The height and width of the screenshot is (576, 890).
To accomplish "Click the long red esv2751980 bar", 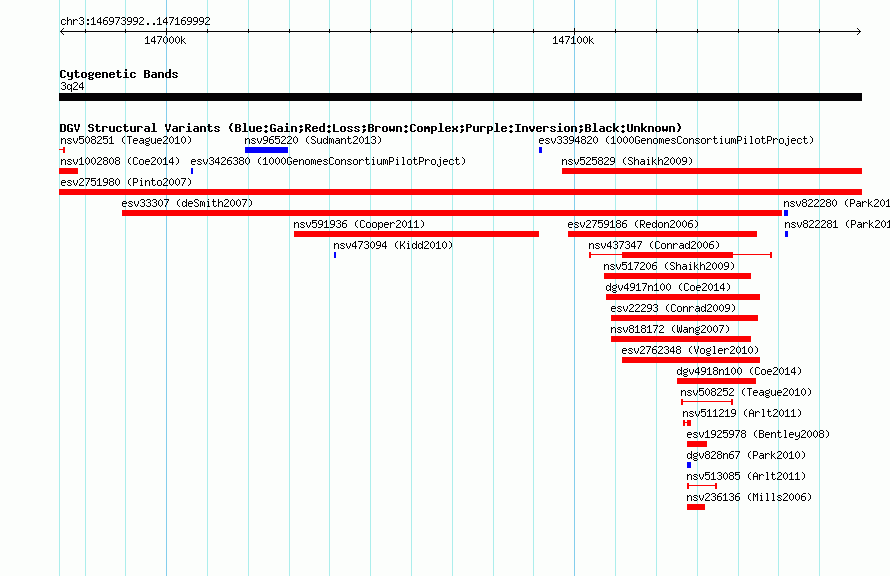I will tap(460, 192).
